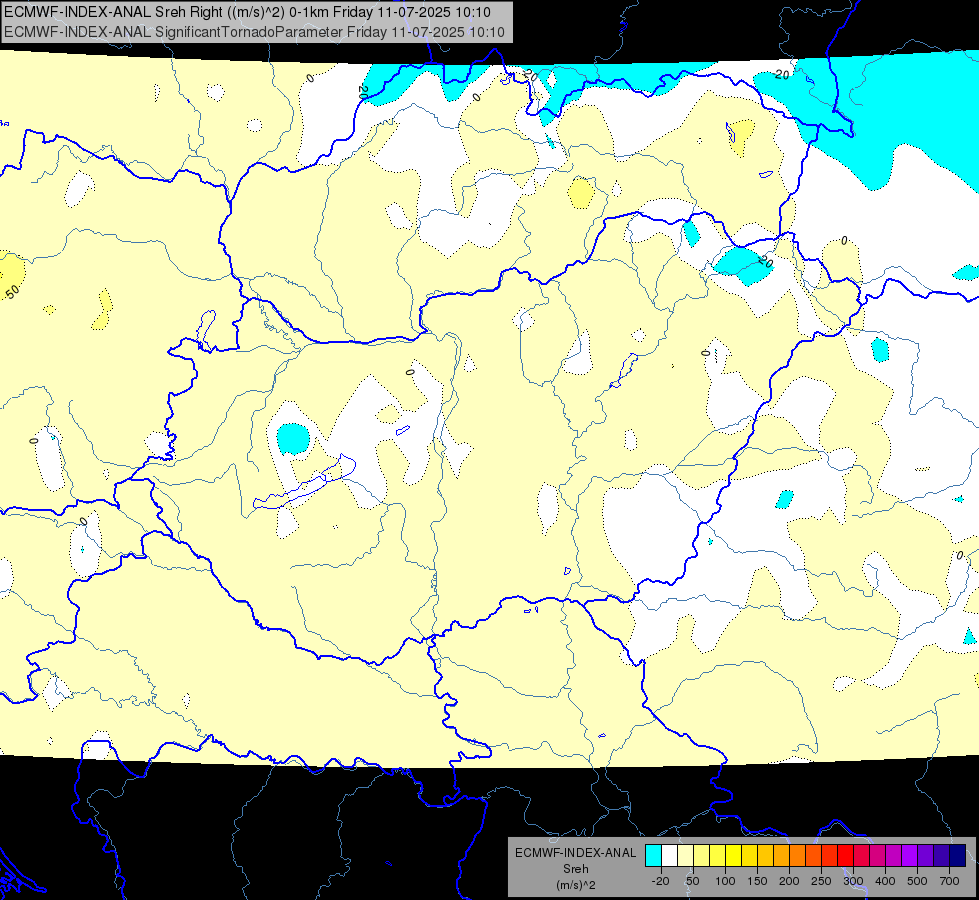Click the legend swatch immediately right of the 100 tick
The width and height of the screenshot is (979, 900).
(x=734, y=856)
